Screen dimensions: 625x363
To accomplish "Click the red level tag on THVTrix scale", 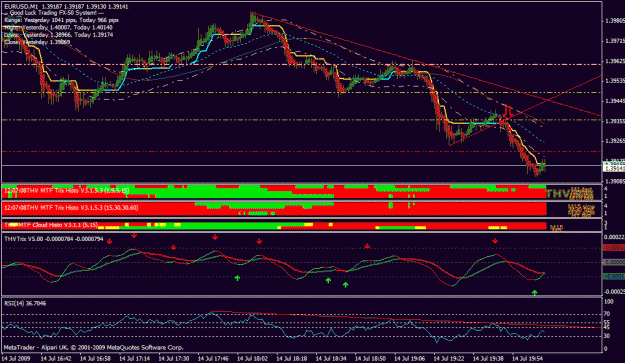I will (x=614, y=248).
